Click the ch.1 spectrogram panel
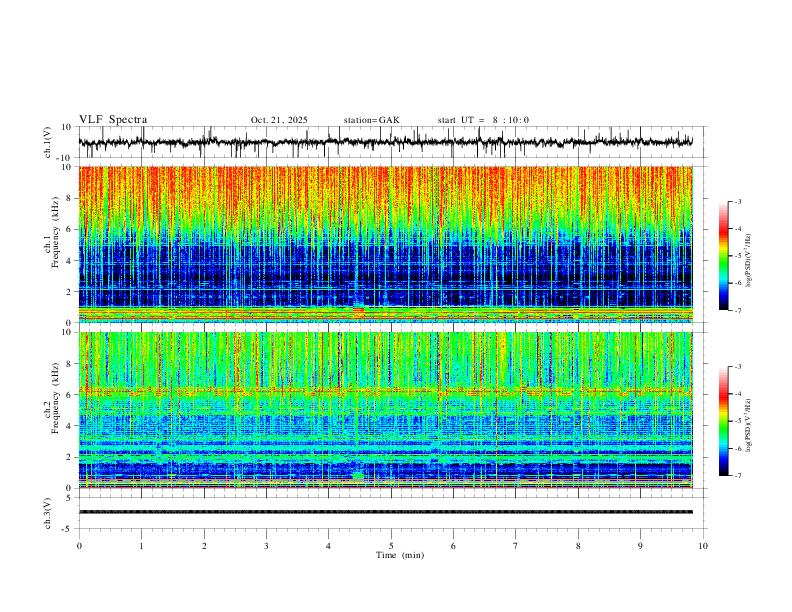792x612 pixels. pyautogui.click(x=385, y=244)
